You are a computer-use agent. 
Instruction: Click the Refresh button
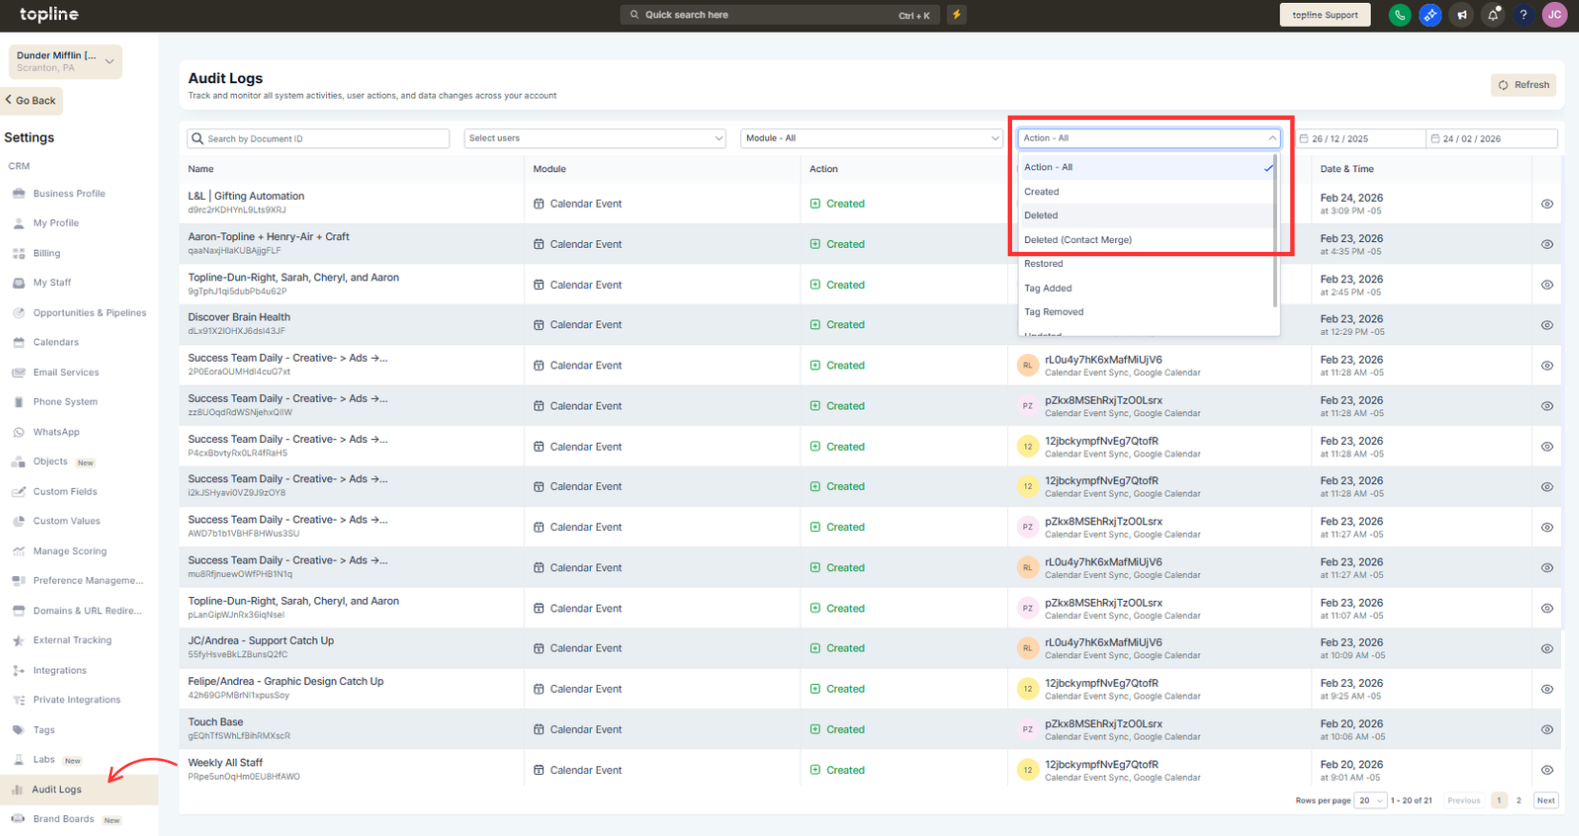(x=1523, y=85)
